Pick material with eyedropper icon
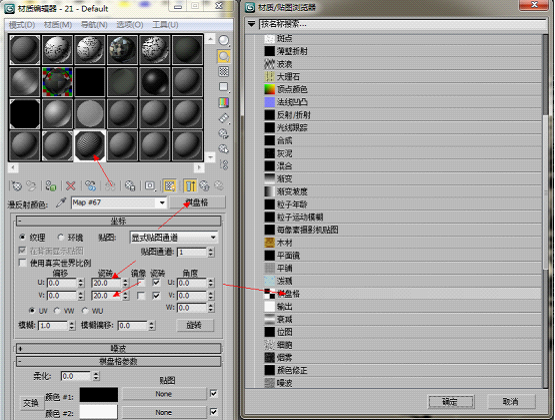The height and width of the screenshot is (420, 555). (61, 202)
